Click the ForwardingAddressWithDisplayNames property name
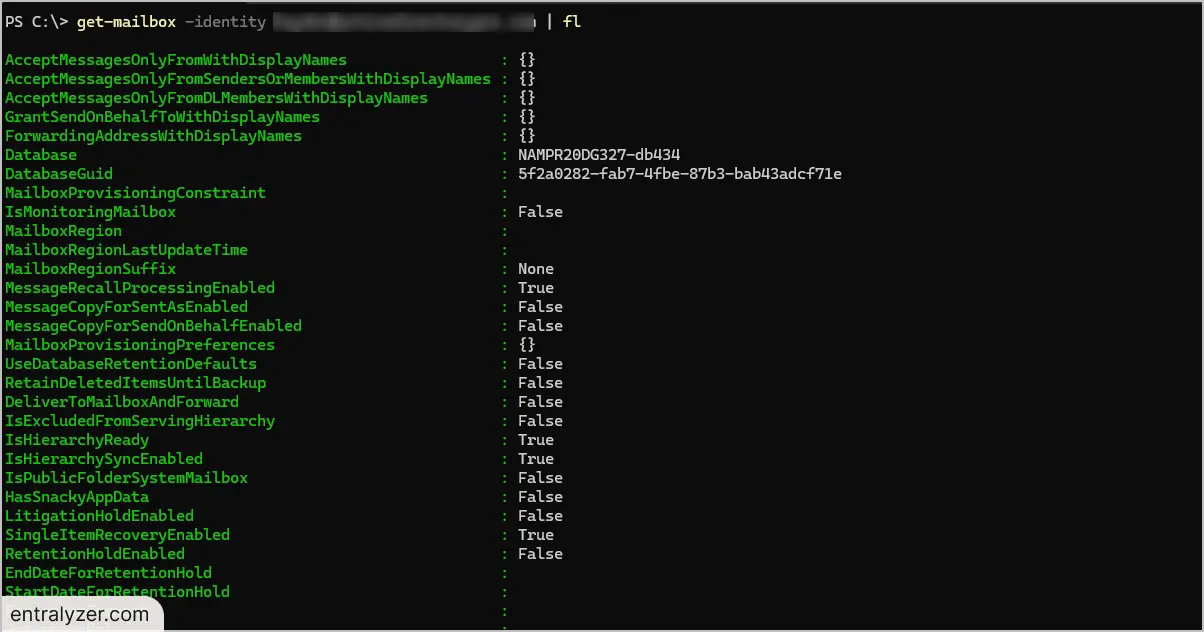Viewport: 1204px width, 632px height. click(x=153, y=136)
